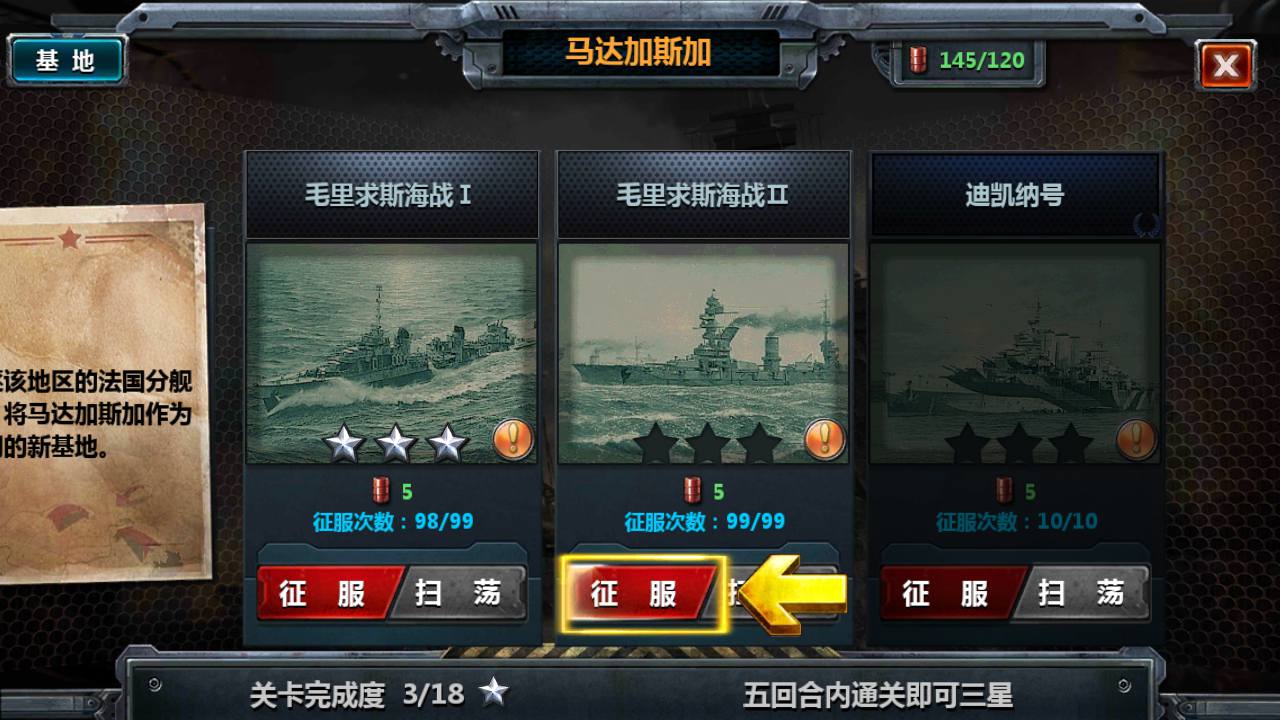The width and height of the screenshot is (1280, 720).
Task: Select the 毛里求斯海战 II battleship thumbnail
Action: (x=703, y=353)
